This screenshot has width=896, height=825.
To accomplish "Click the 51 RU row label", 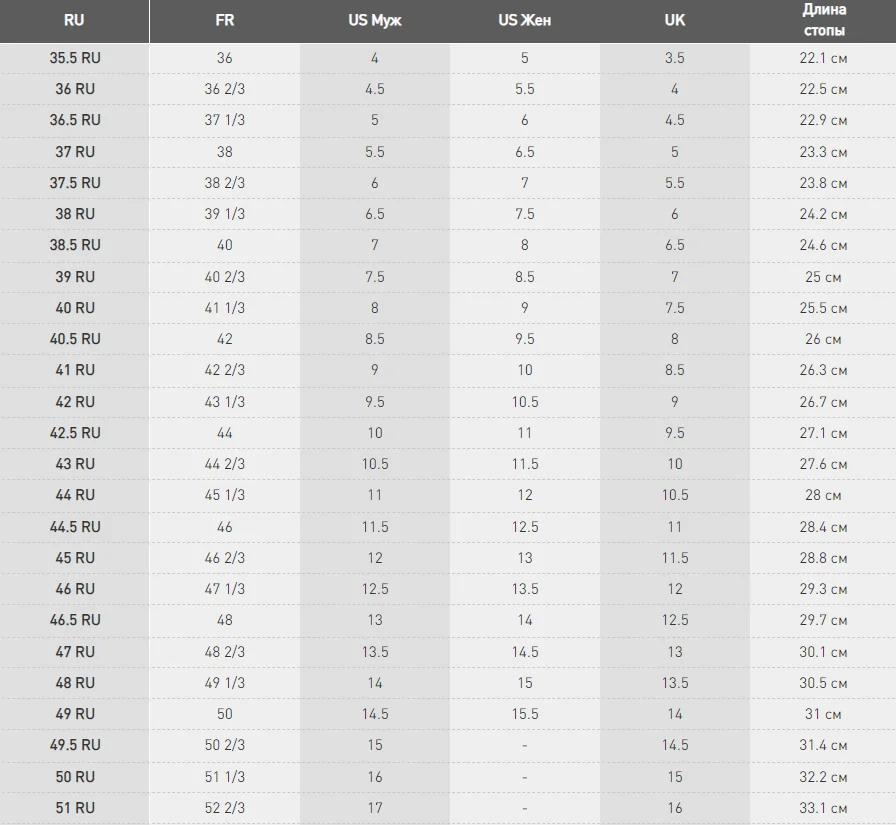I will (75, 808).
